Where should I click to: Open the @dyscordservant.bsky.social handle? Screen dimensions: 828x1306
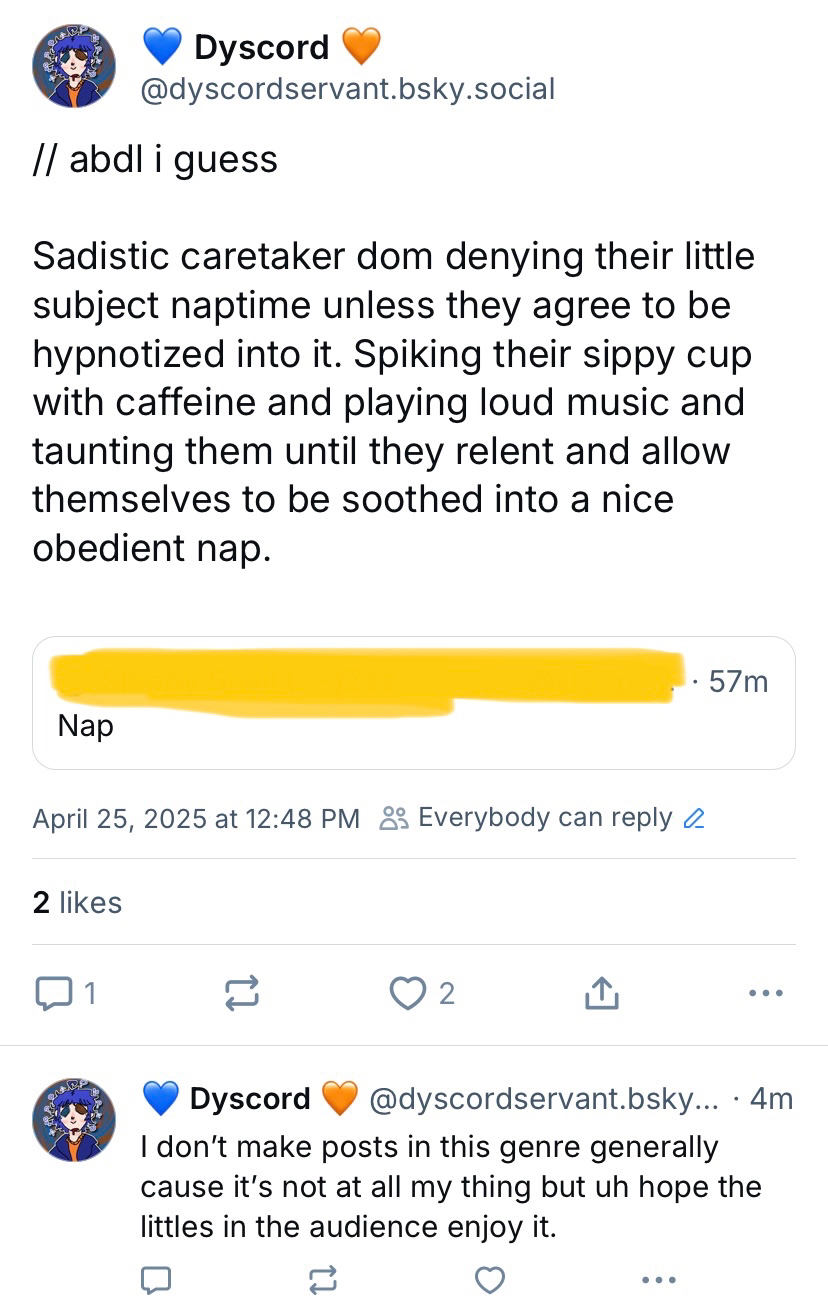348,90
